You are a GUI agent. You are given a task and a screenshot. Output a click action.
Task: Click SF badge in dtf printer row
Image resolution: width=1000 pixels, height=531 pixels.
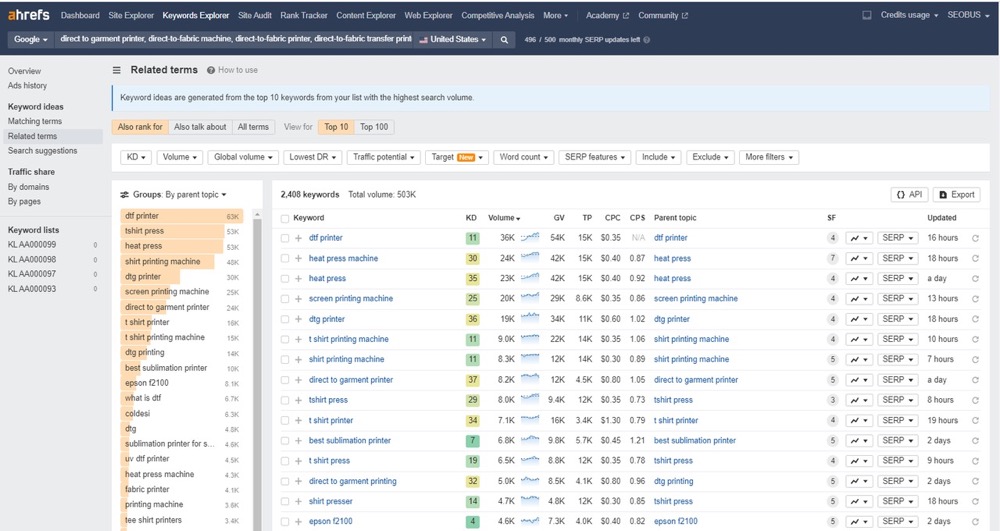(x=832, y=238)
